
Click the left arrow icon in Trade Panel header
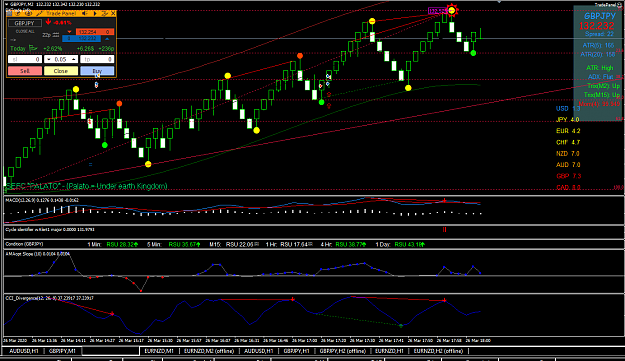(85, 14)
